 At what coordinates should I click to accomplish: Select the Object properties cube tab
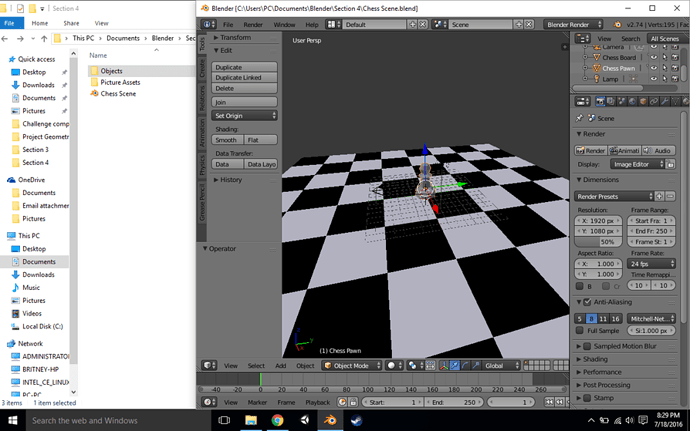point(643,102)
